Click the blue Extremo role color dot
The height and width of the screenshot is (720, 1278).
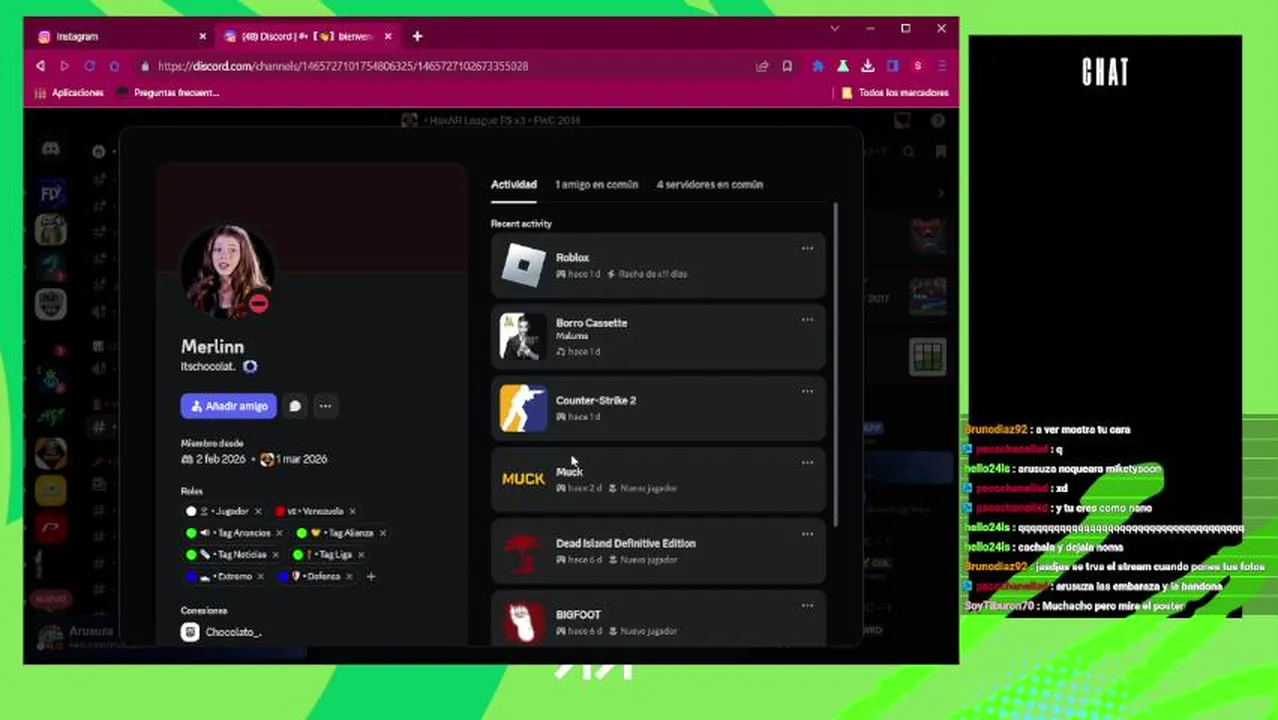[x=191, y=576]
